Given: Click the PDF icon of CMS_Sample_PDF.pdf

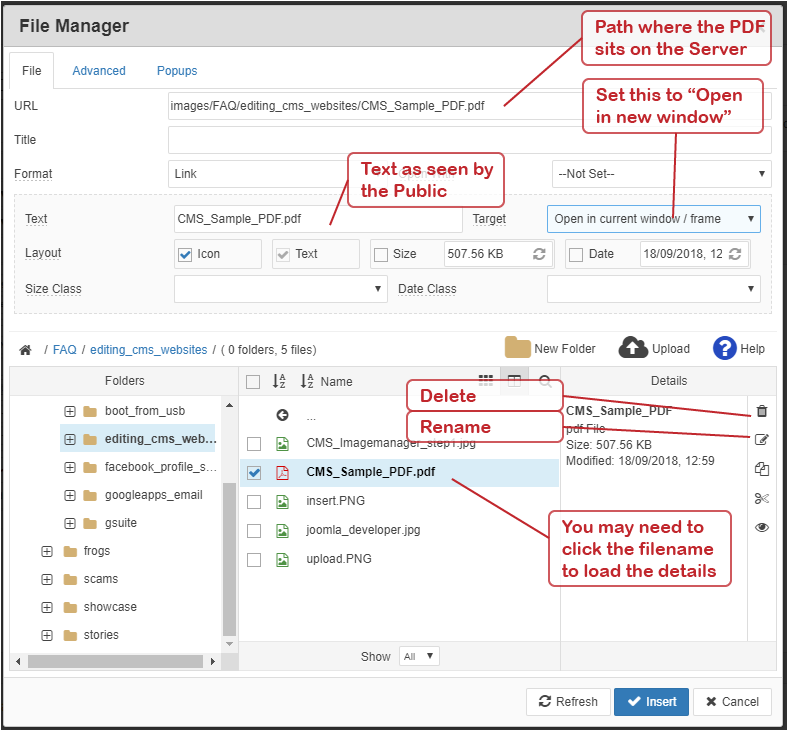Looking at the screenshot, I should (x=282, y=472).
